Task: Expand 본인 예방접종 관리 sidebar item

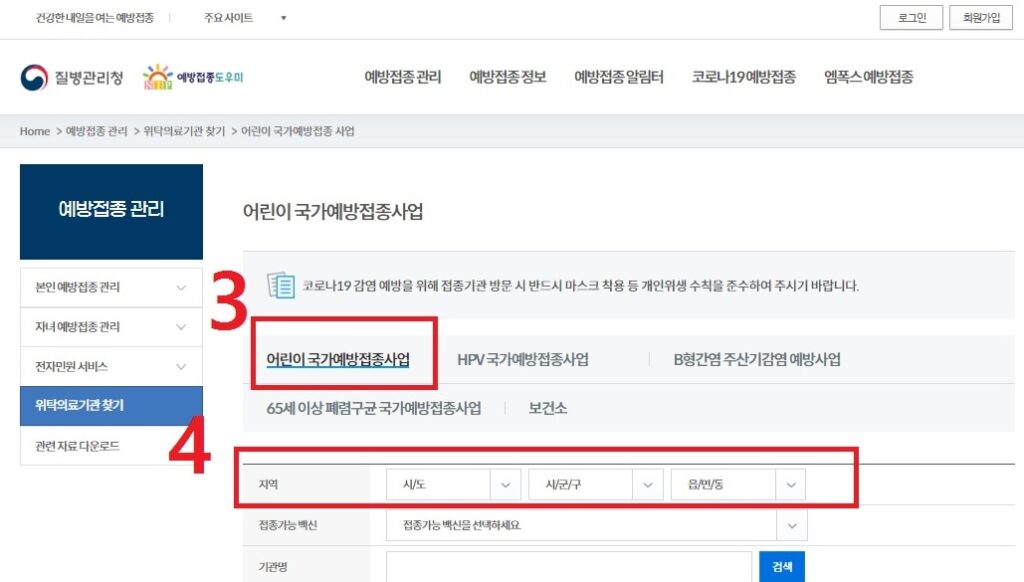Action: 111,287
